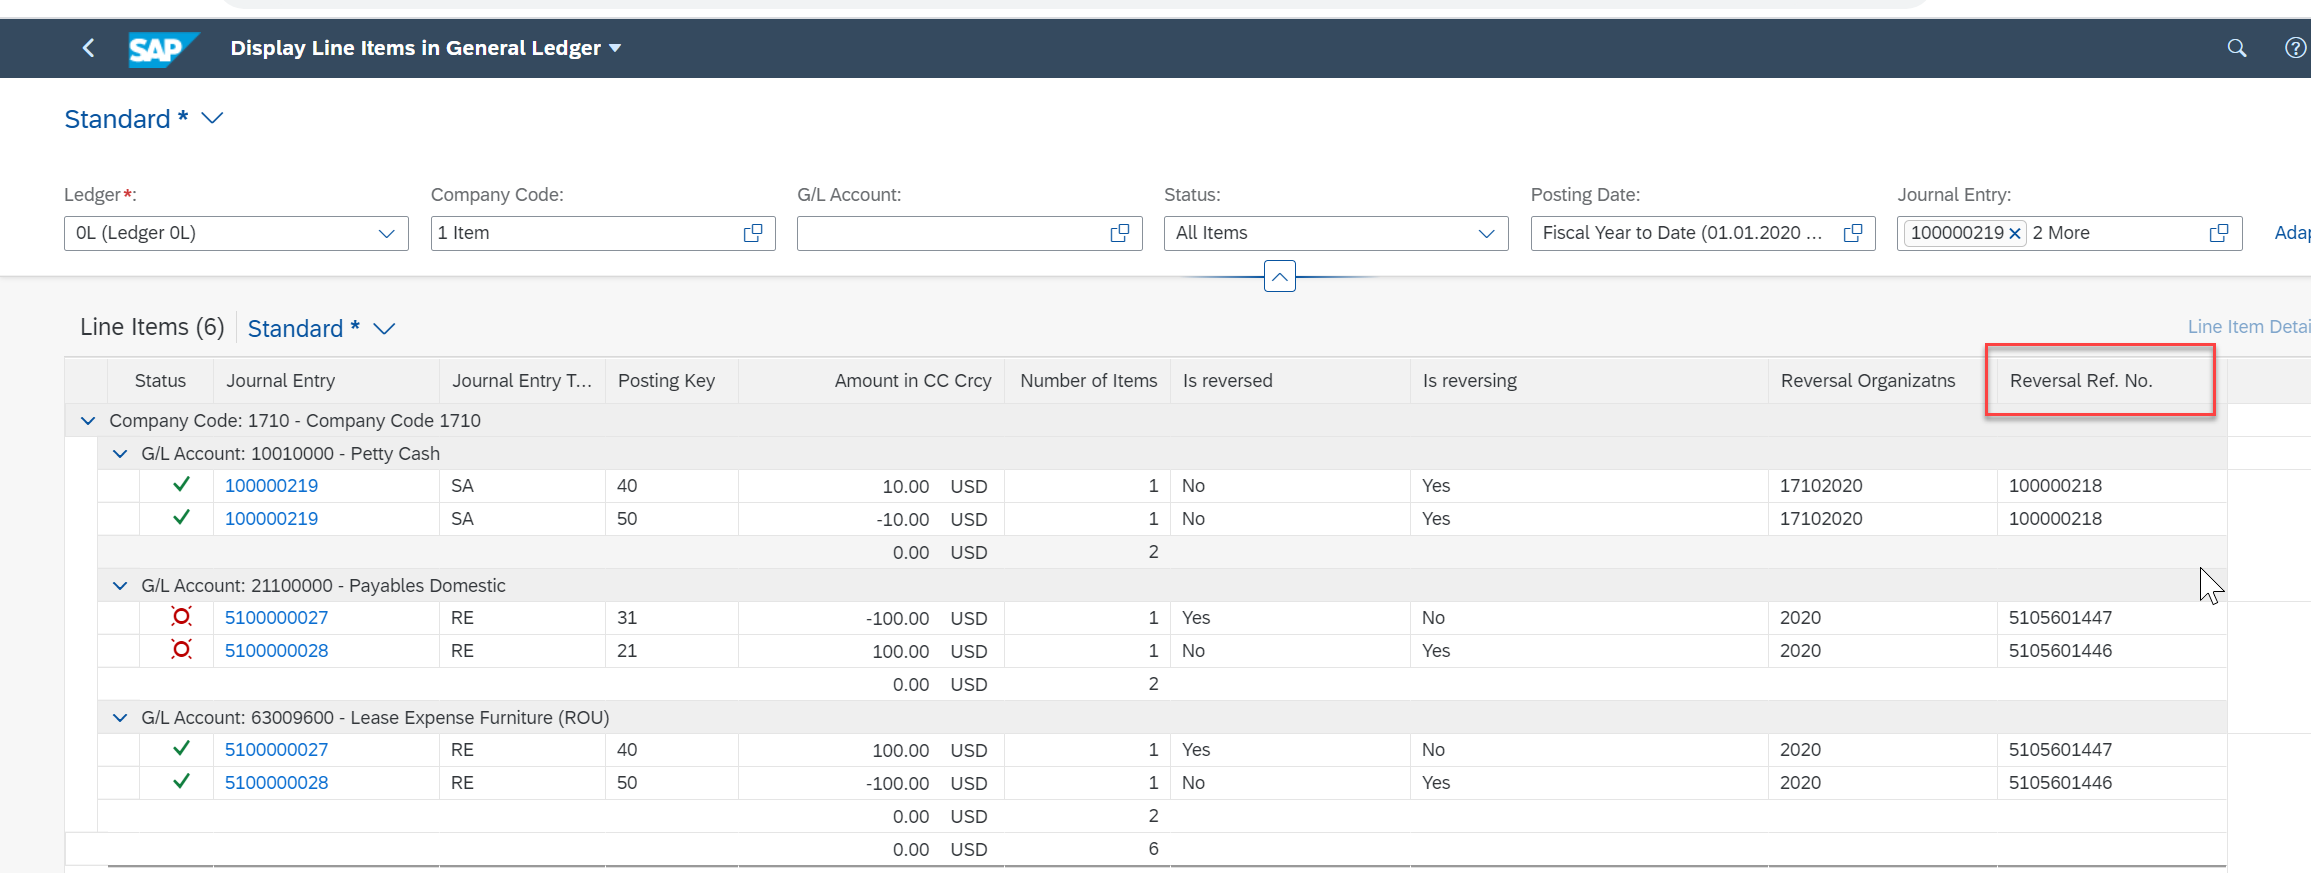Click the grand total row count 6
This screenshot has width=2311, height=873.
(1153, 849)
